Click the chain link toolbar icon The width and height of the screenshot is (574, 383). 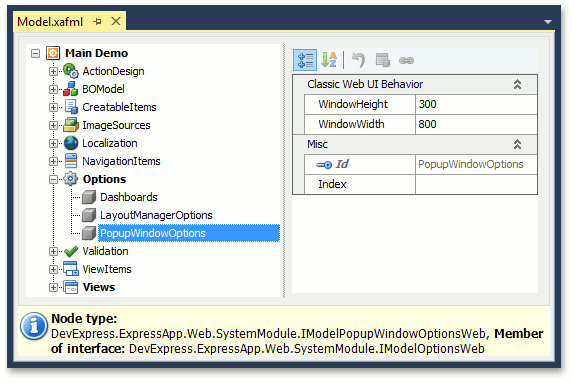click(x=406, y=60)
